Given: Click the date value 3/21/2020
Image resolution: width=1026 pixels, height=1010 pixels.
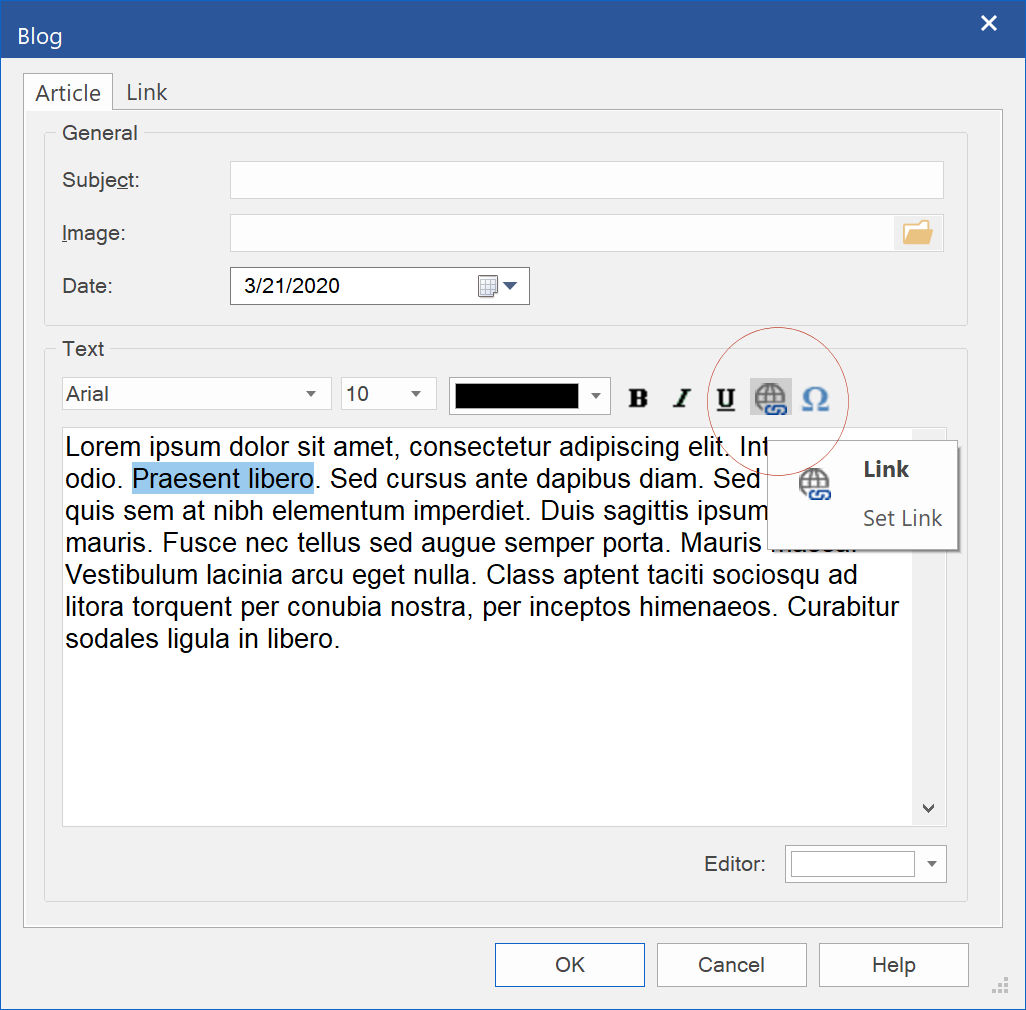Looking at the screenshot, I should click(x=292, y=286).
